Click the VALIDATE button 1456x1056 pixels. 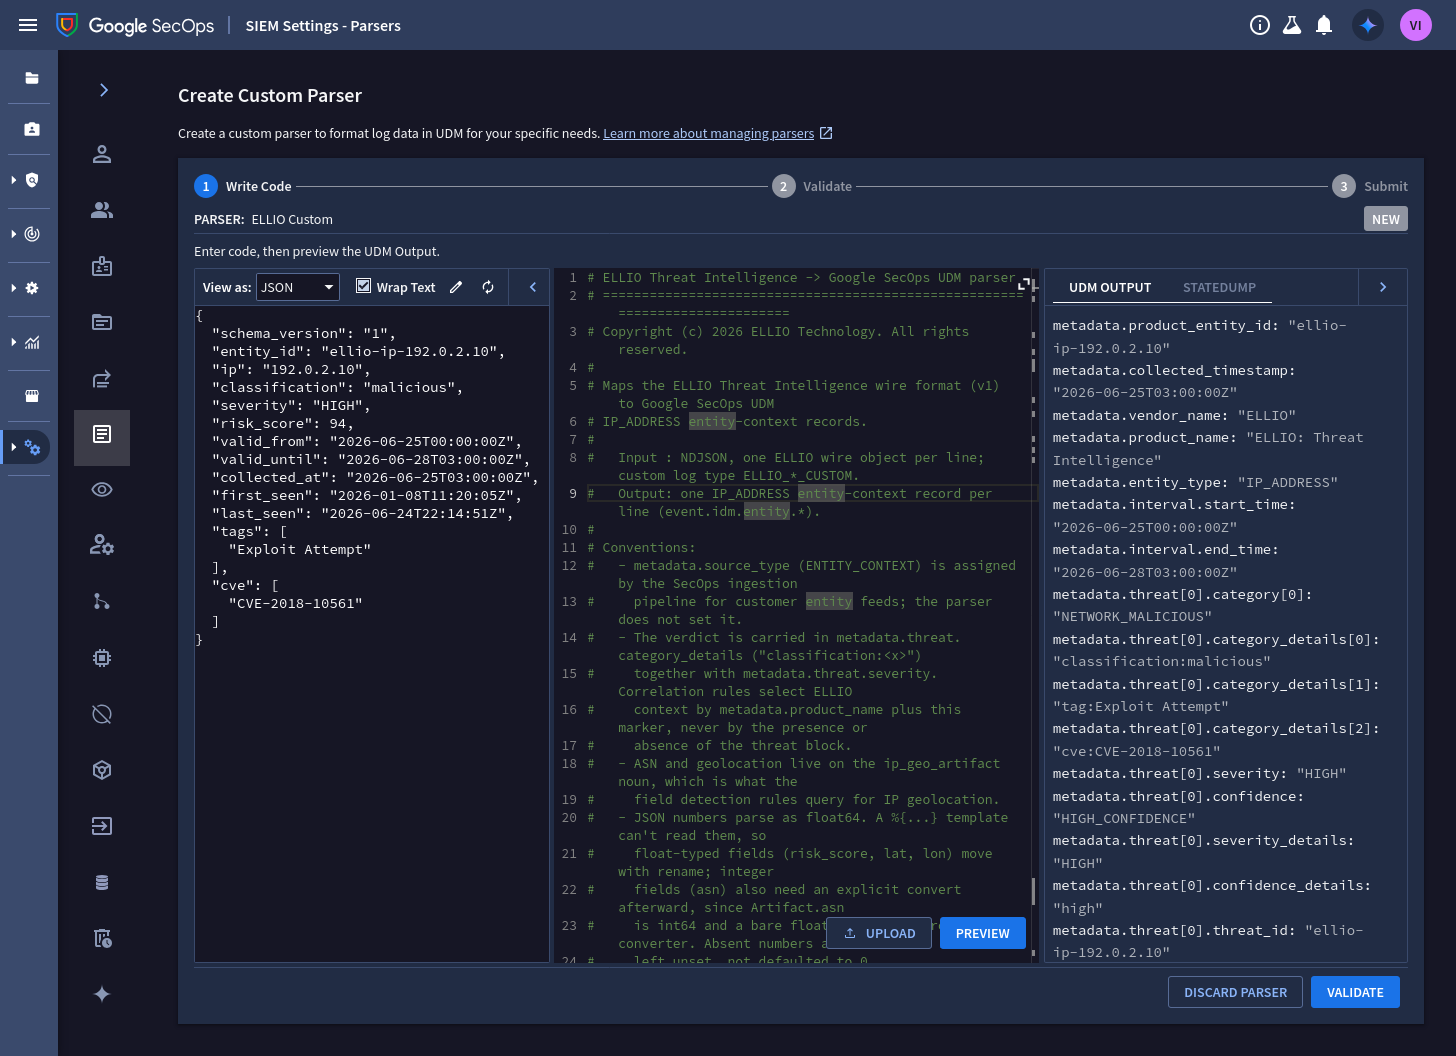click(x=1355, y=992)
